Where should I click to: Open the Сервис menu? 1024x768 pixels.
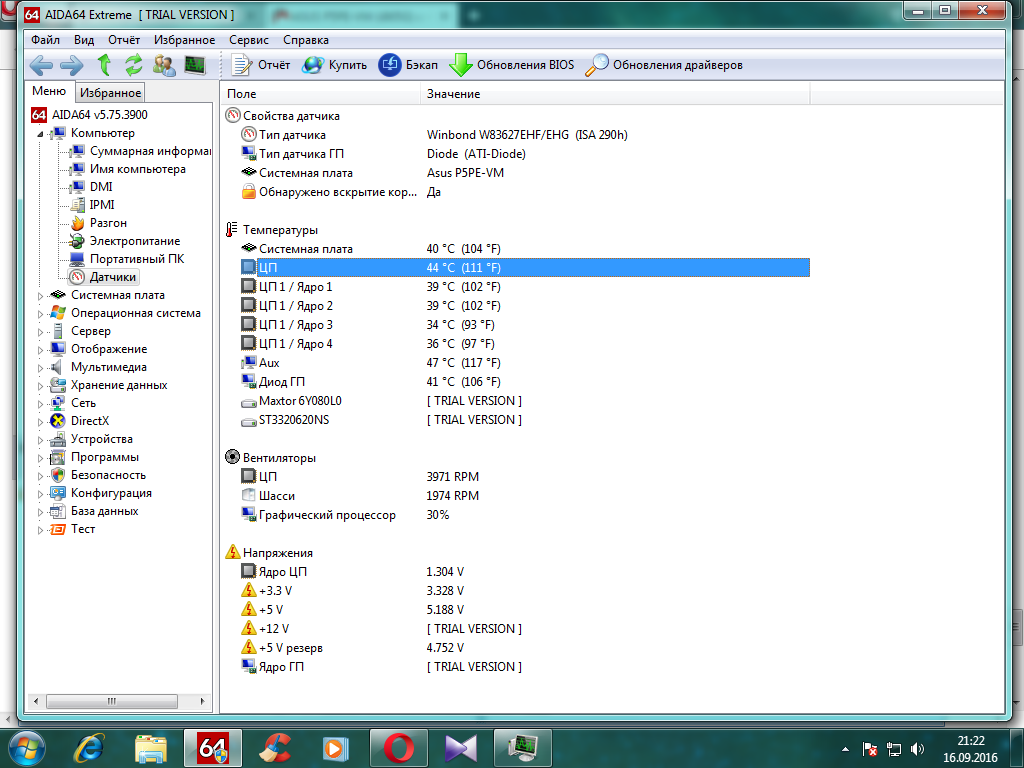249,40
